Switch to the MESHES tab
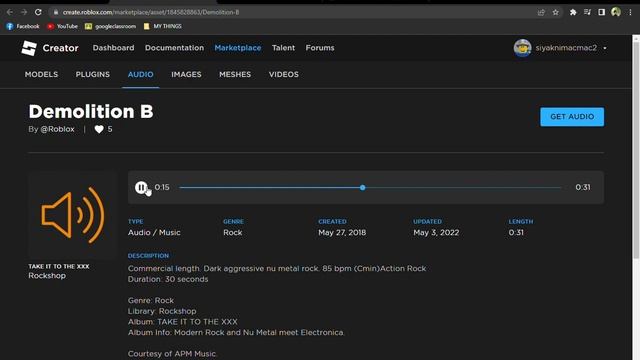The height and width of the screenshot is (360, 640). coord(235,74)
